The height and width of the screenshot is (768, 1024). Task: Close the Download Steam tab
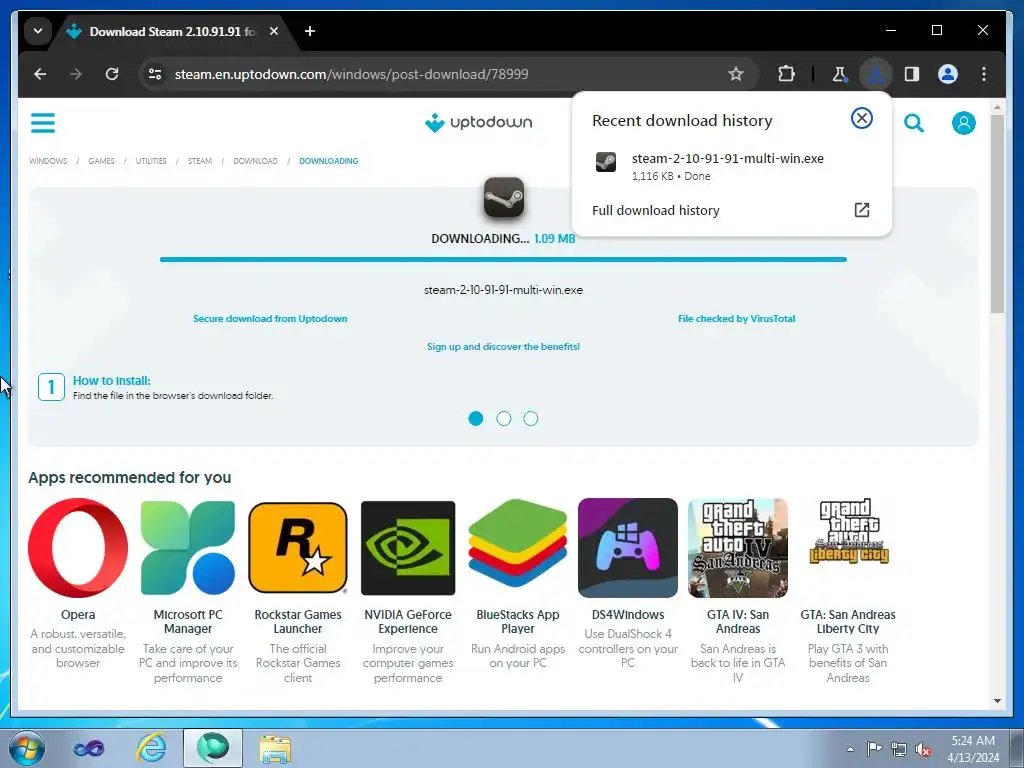(274, 31)
